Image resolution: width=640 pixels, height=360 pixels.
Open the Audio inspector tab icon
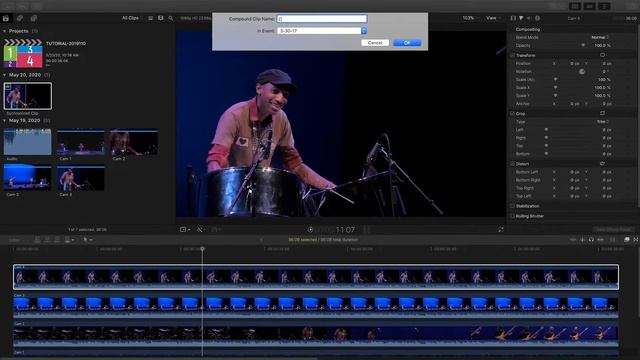coord(529,18)
